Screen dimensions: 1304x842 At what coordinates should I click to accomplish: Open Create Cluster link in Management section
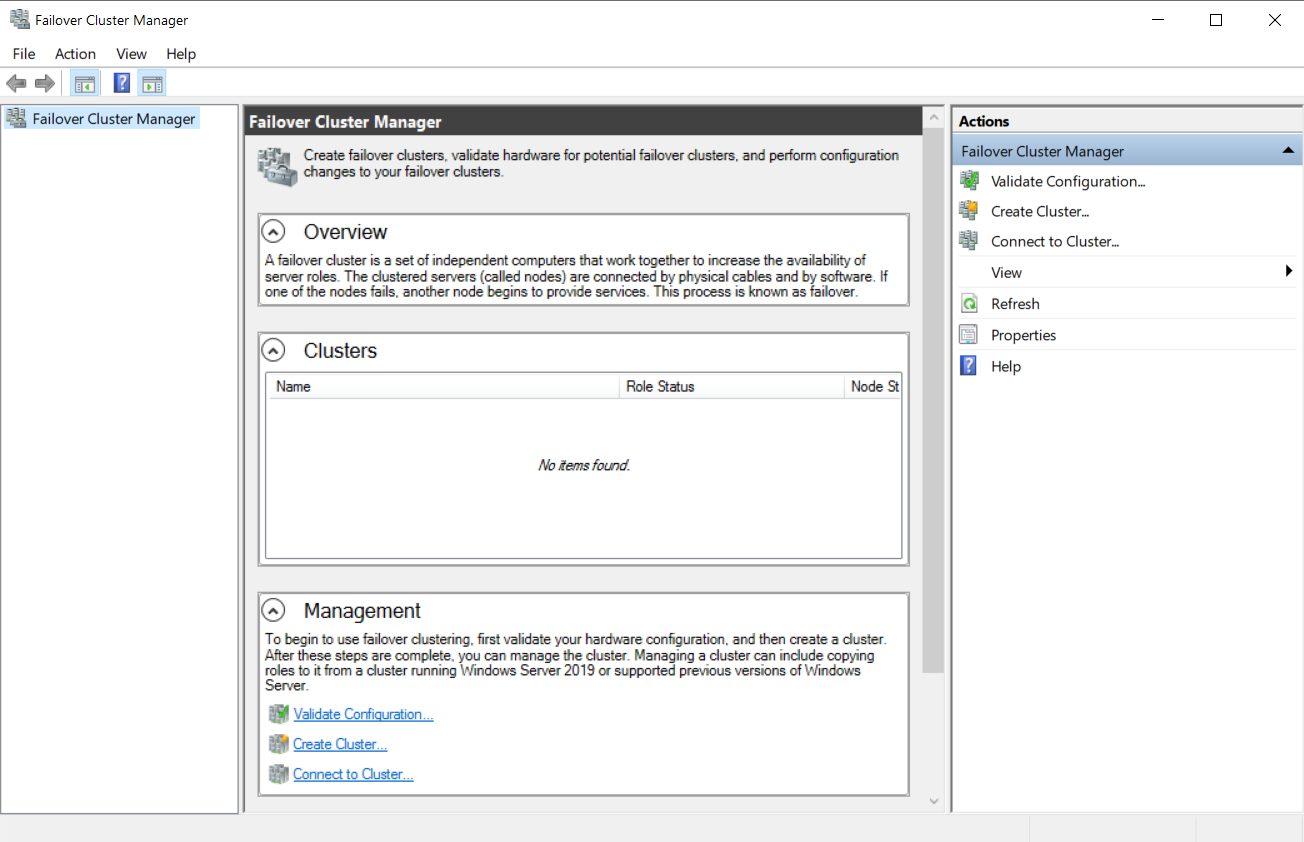click(x=340, y=744)
